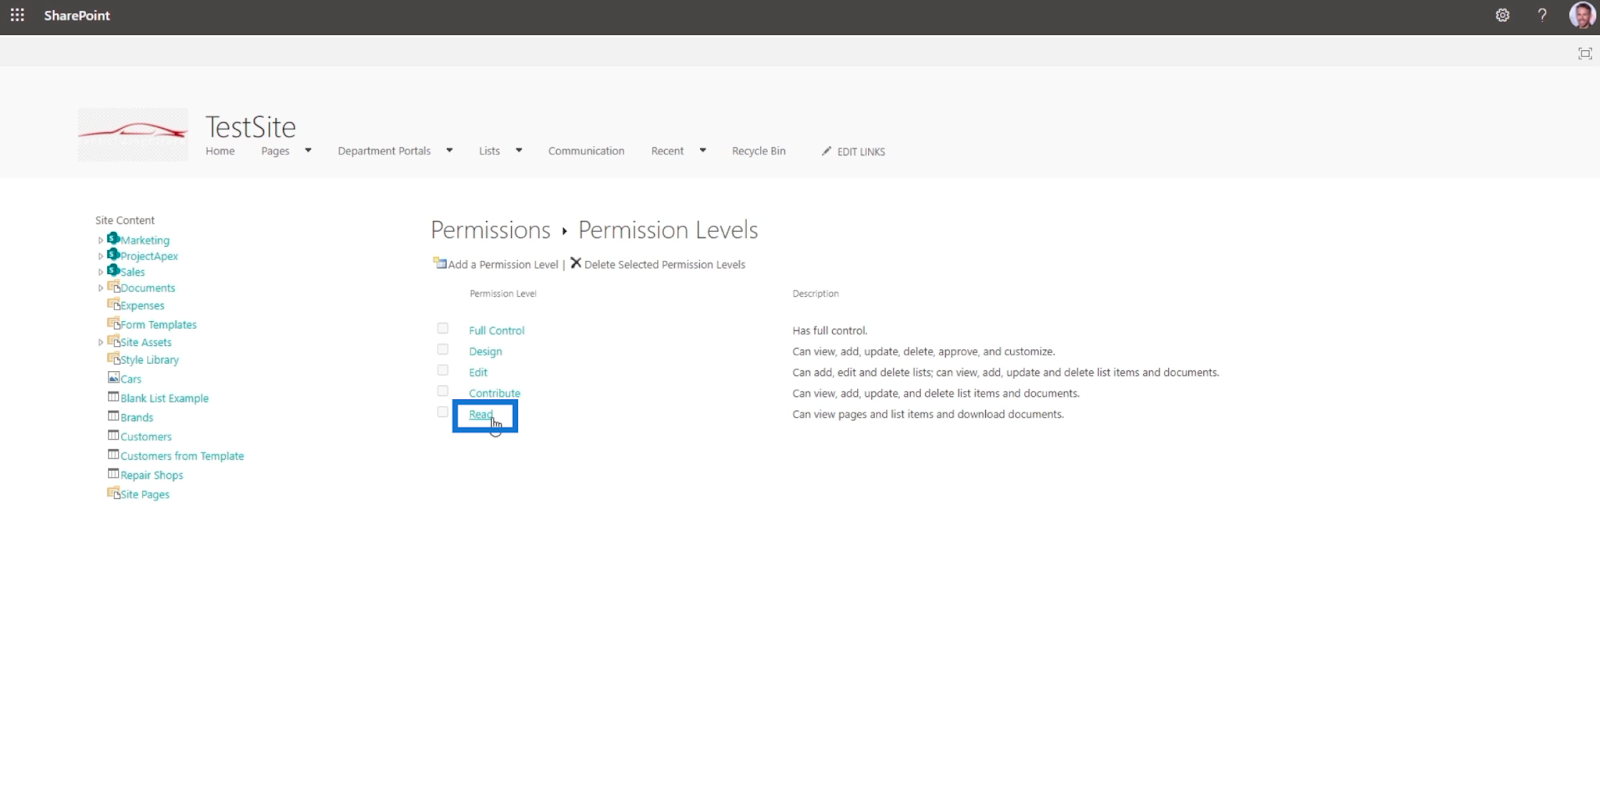
Task: Open the Department Portals navigation item
Action: [x=384, y=151]
